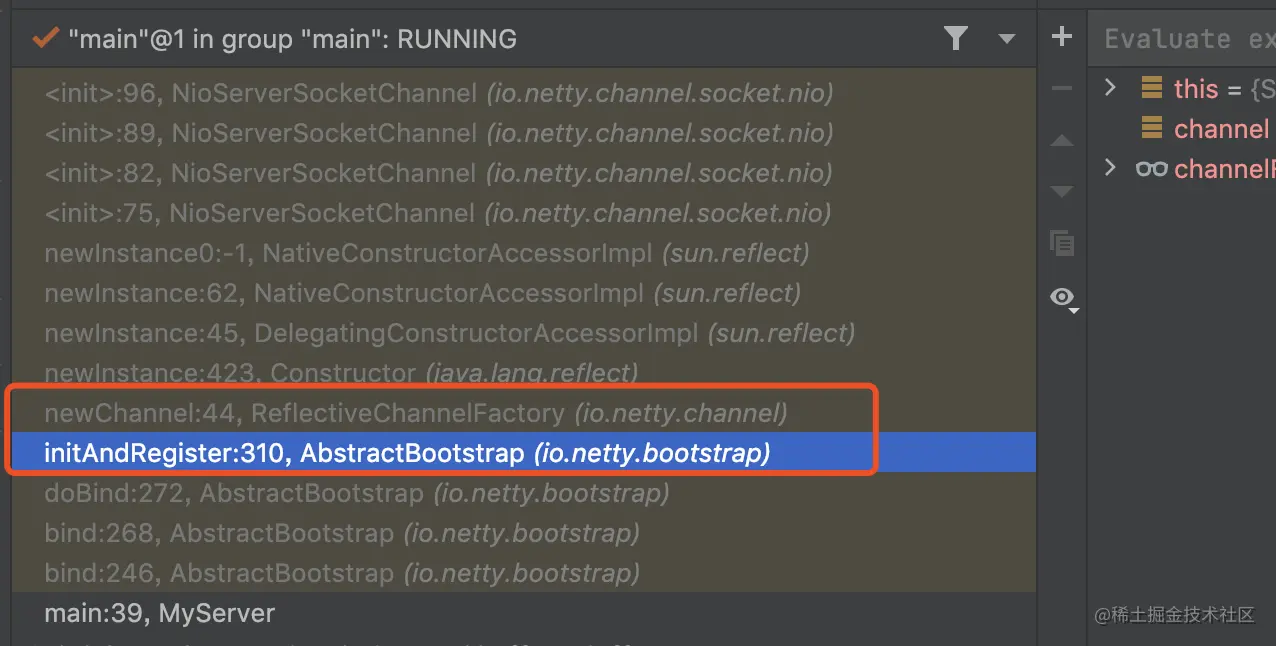1276x646 pixels.
Task: Expand the channelFactory watch node
Action: [x=1110, y=168]
